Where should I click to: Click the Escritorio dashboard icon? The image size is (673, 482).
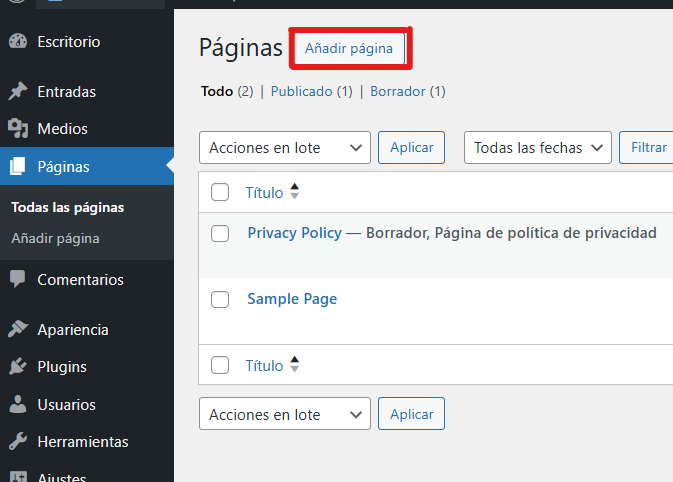coord(17,42)
